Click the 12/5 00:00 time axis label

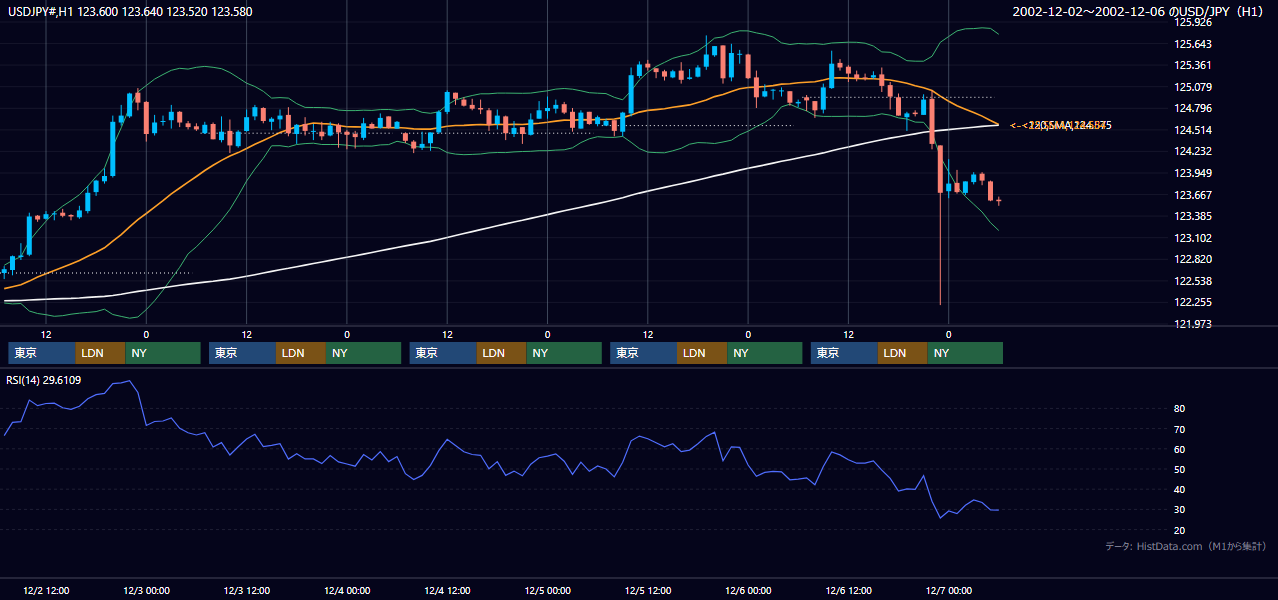pyautogui.click(x=548, y=591)
